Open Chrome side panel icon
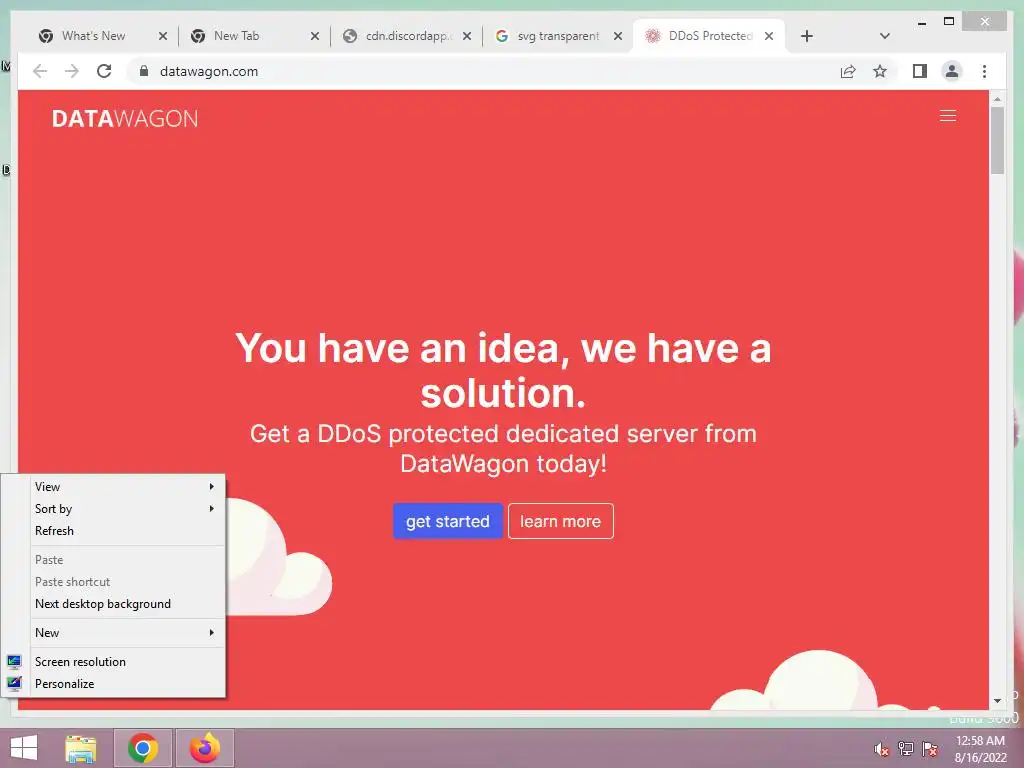 (x=920, y=71)
